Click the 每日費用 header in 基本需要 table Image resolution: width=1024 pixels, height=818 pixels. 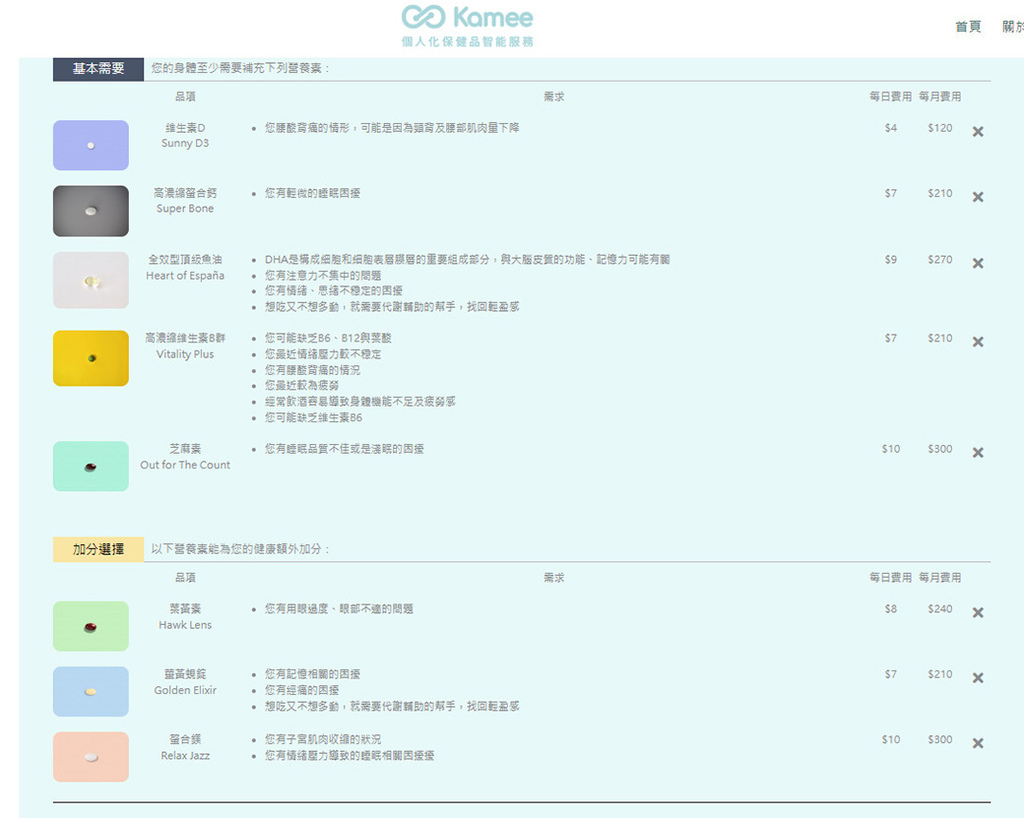pos(890,97)
